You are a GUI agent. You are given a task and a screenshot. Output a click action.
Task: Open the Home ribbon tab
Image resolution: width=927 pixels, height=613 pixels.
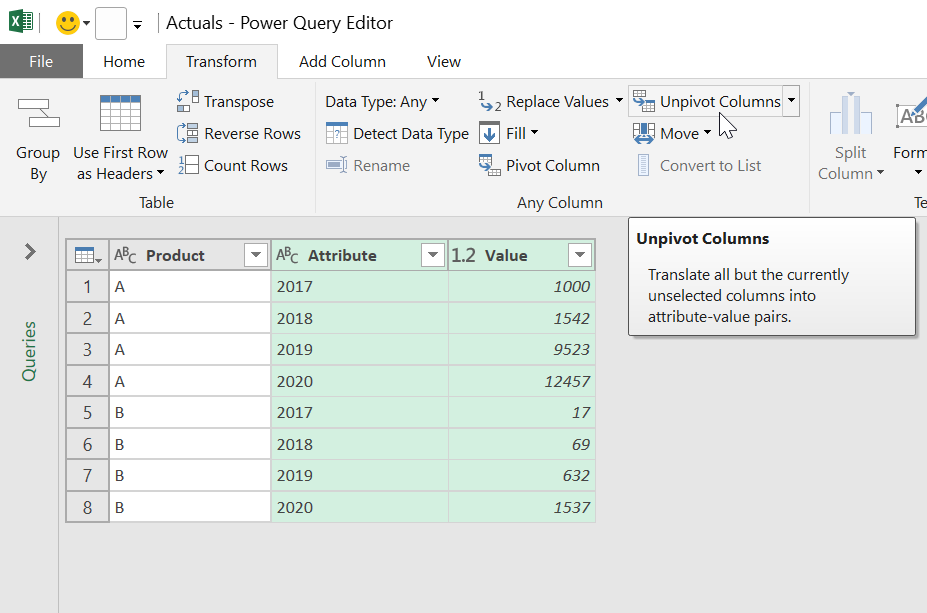click(124, 61)
